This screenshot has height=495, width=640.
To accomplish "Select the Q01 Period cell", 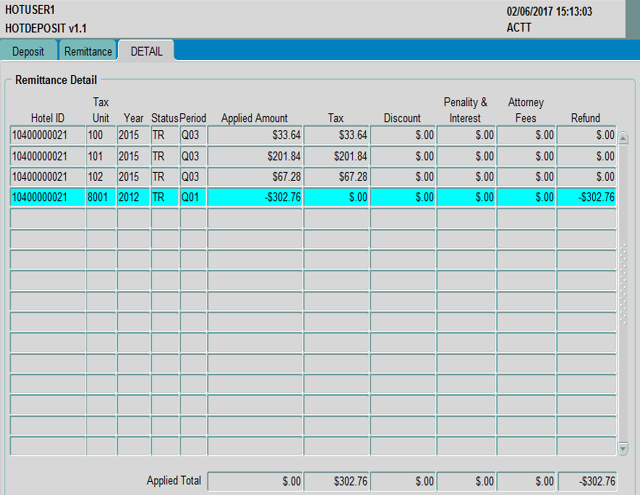I will click(193, 198).
